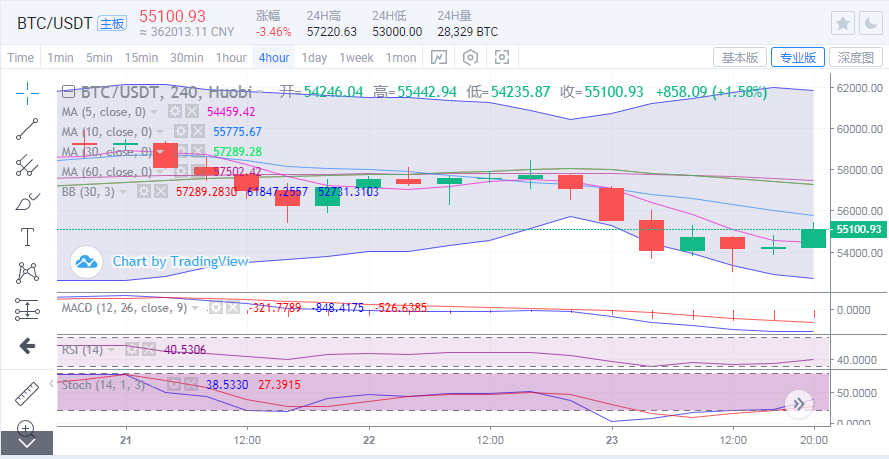Viewport: 889px width, 459px height.
Task: Click the MA 5 value 54459.42
Action: 231,112
